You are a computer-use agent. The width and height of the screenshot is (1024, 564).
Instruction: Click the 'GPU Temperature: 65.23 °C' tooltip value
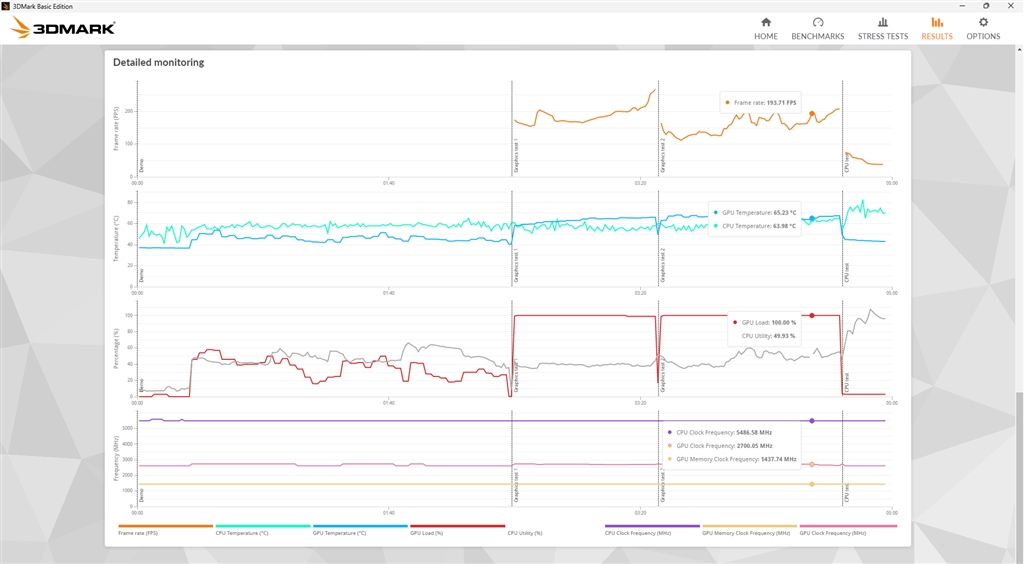pyautogui.click(x=759, y=213)
